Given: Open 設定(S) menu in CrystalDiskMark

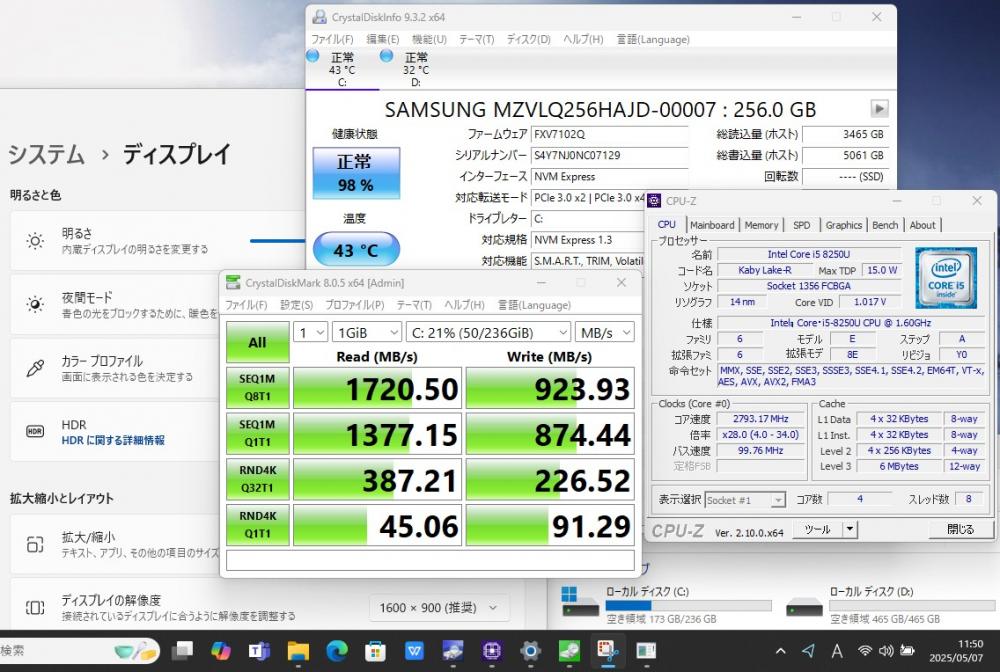Looking at the screenshot, I should tap(297, 305).
